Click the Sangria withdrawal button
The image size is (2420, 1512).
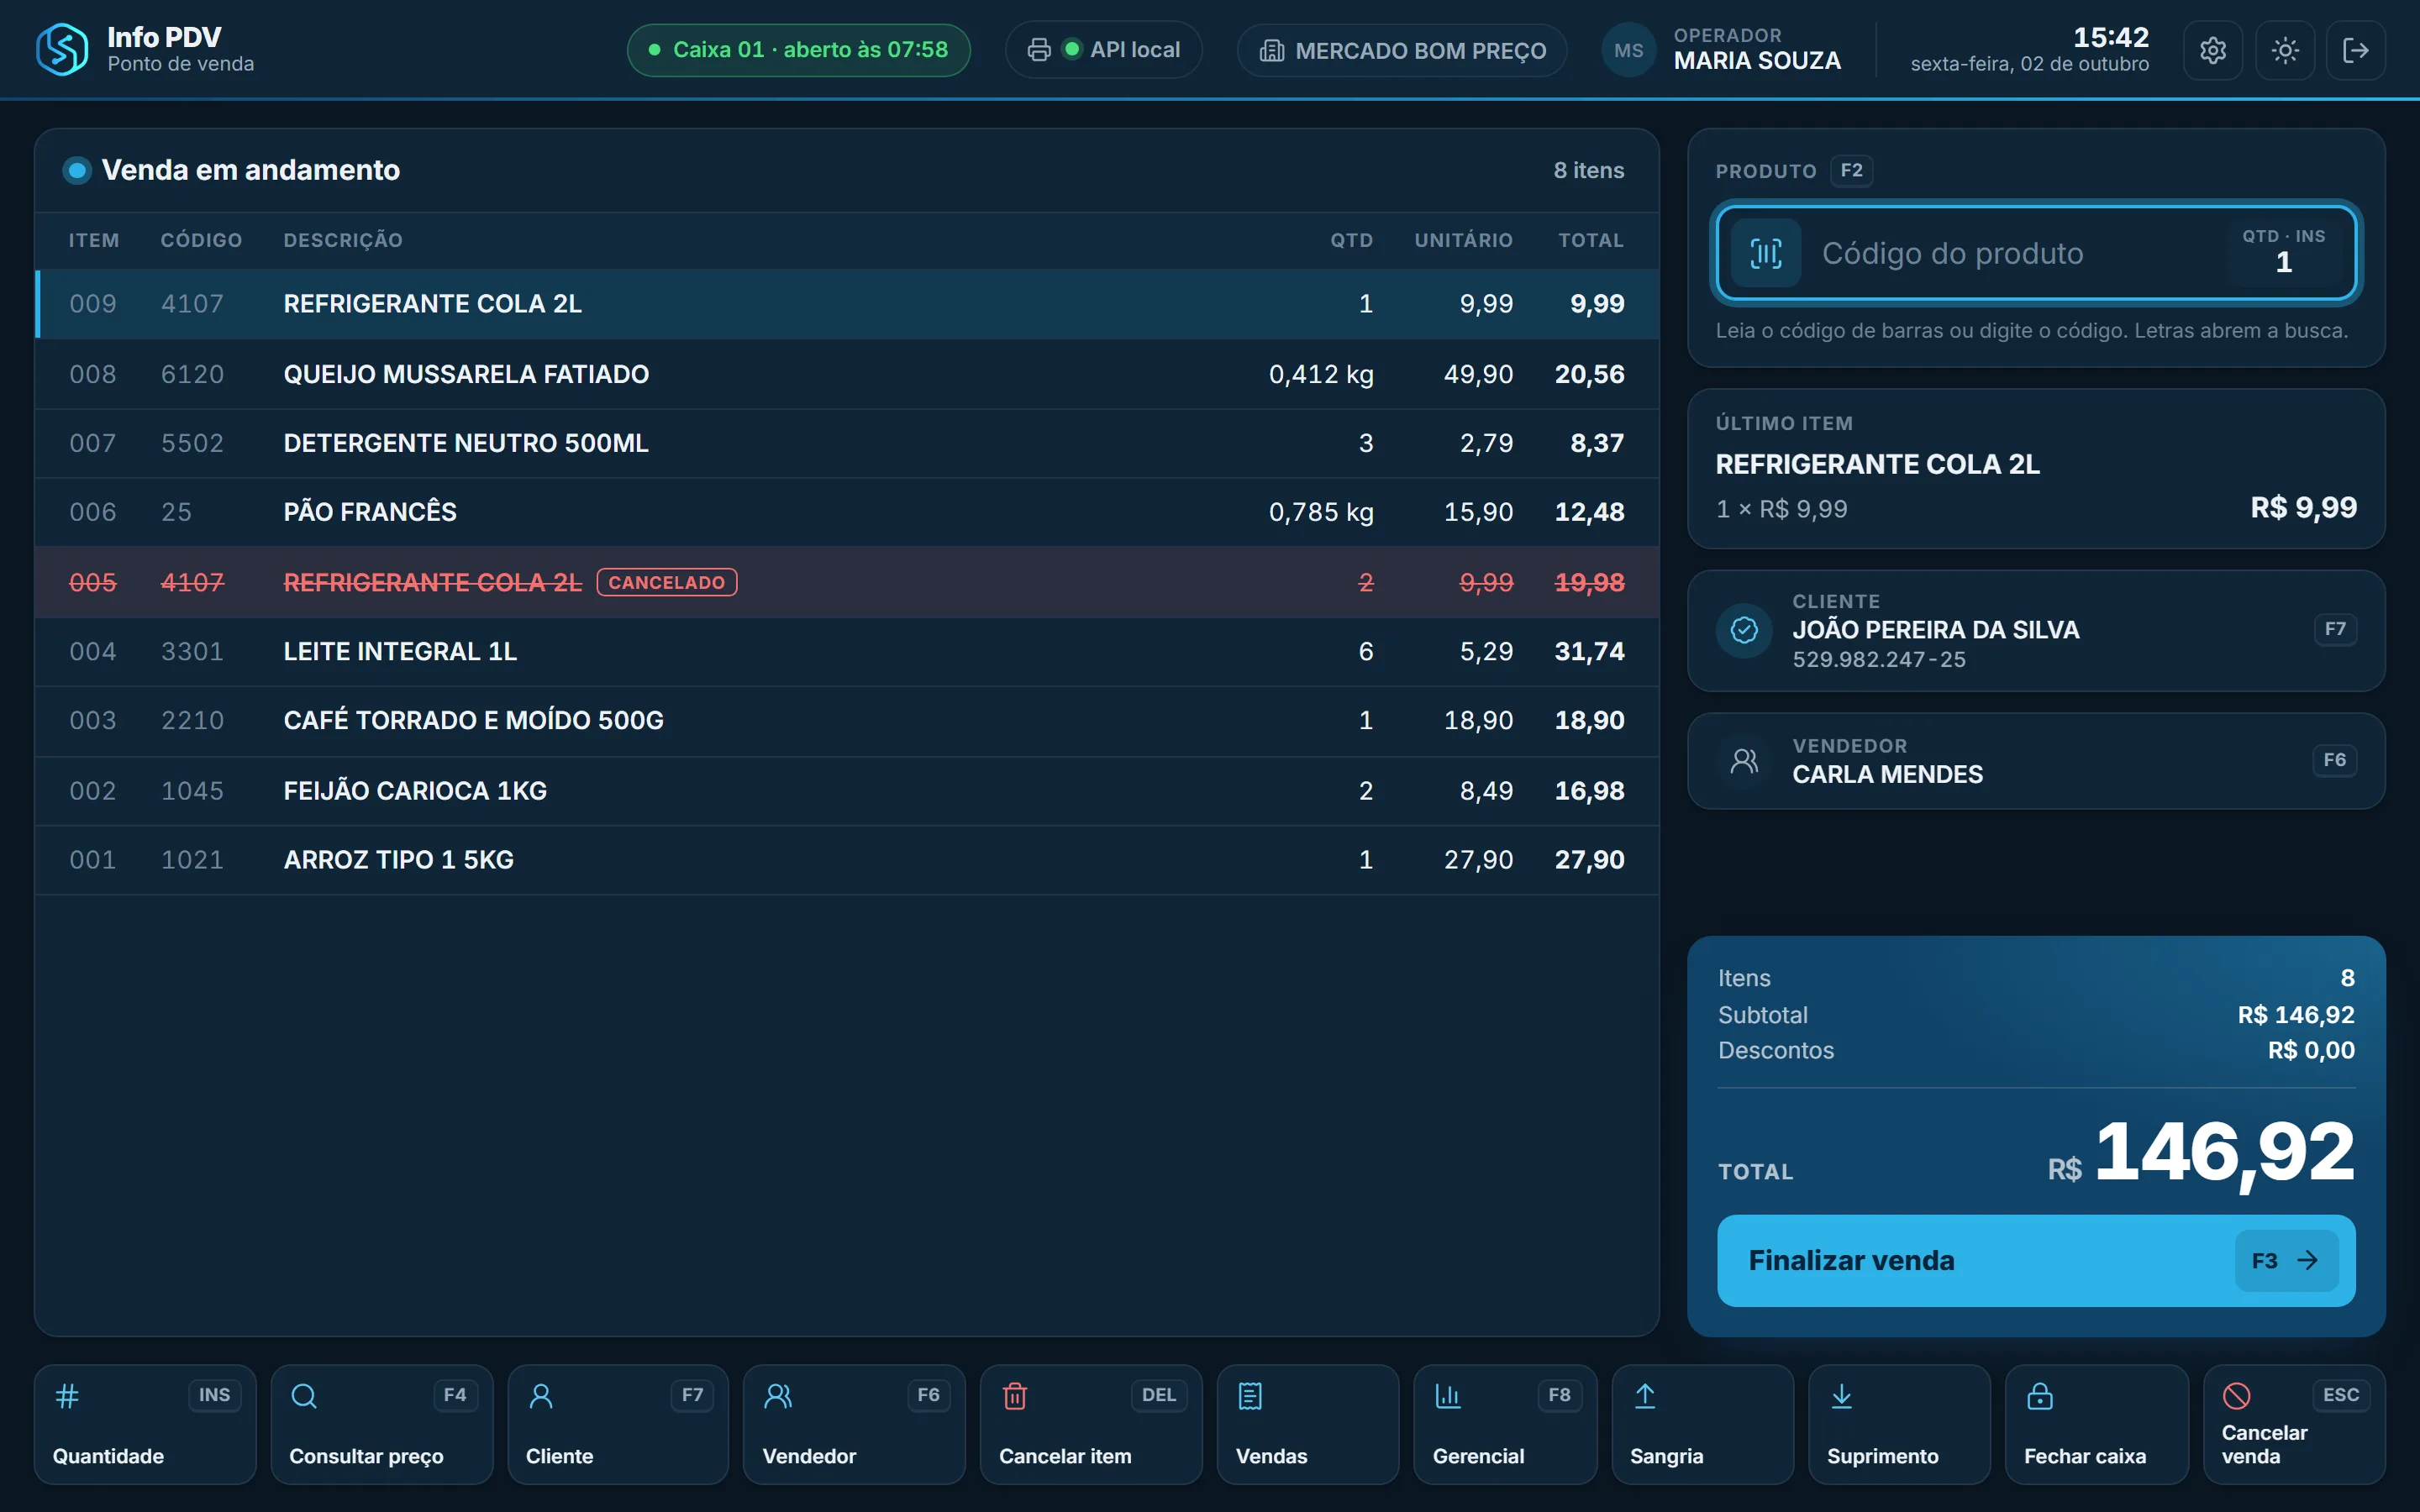tap(1703, 1424)
